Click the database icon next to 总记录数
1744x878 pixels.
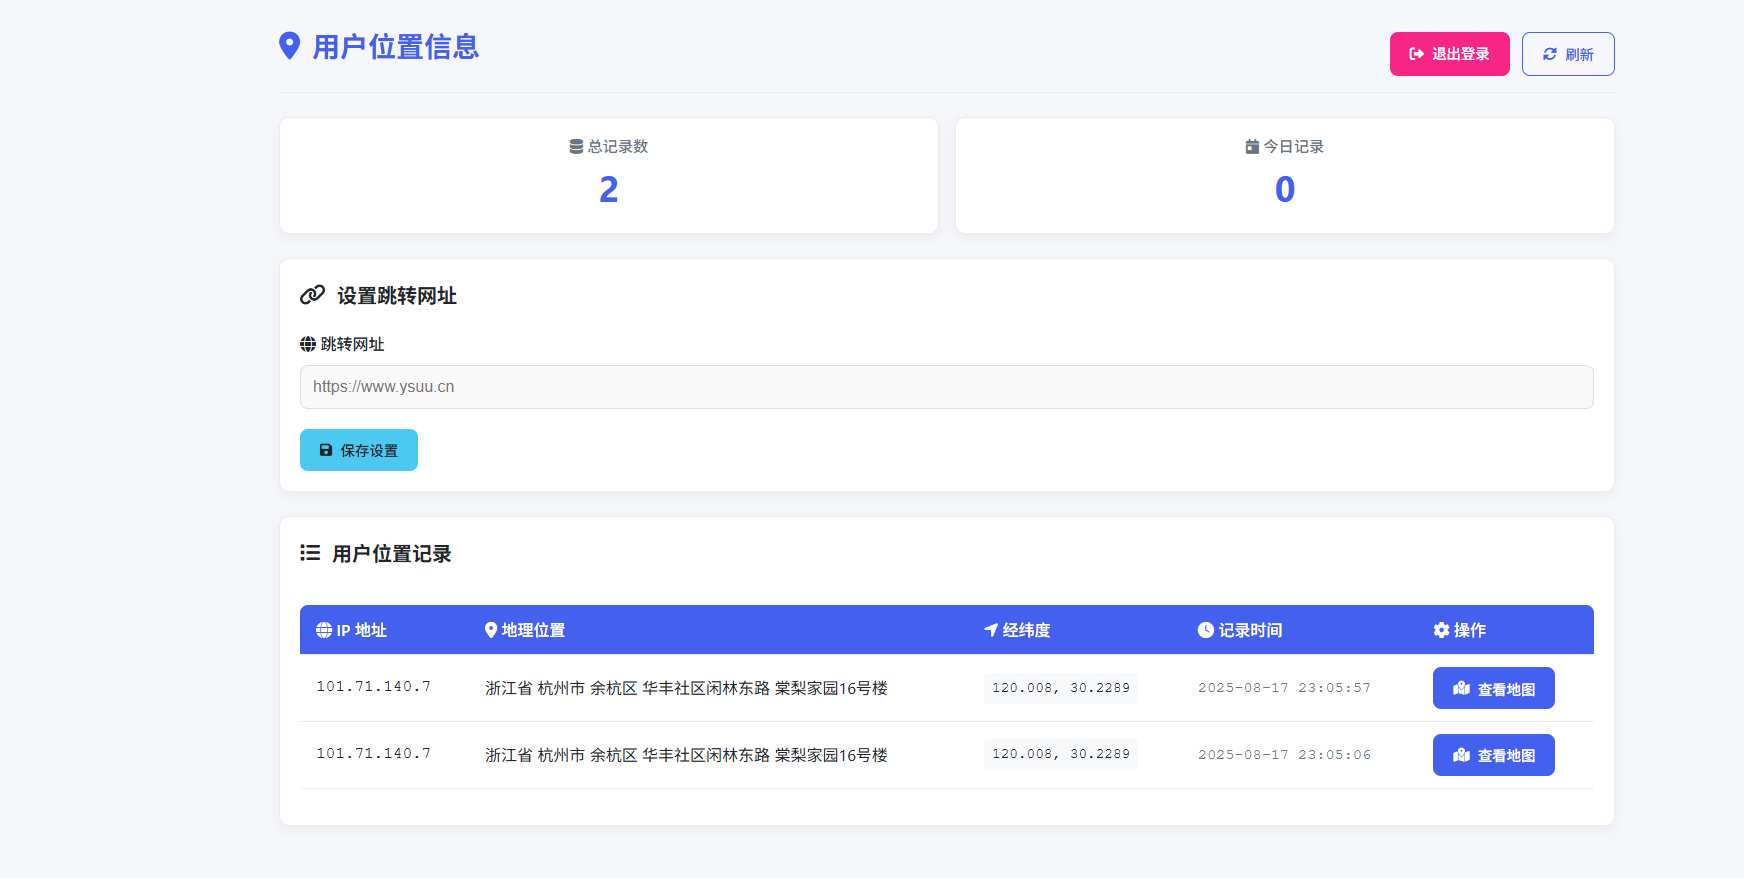tap(576, 147)
